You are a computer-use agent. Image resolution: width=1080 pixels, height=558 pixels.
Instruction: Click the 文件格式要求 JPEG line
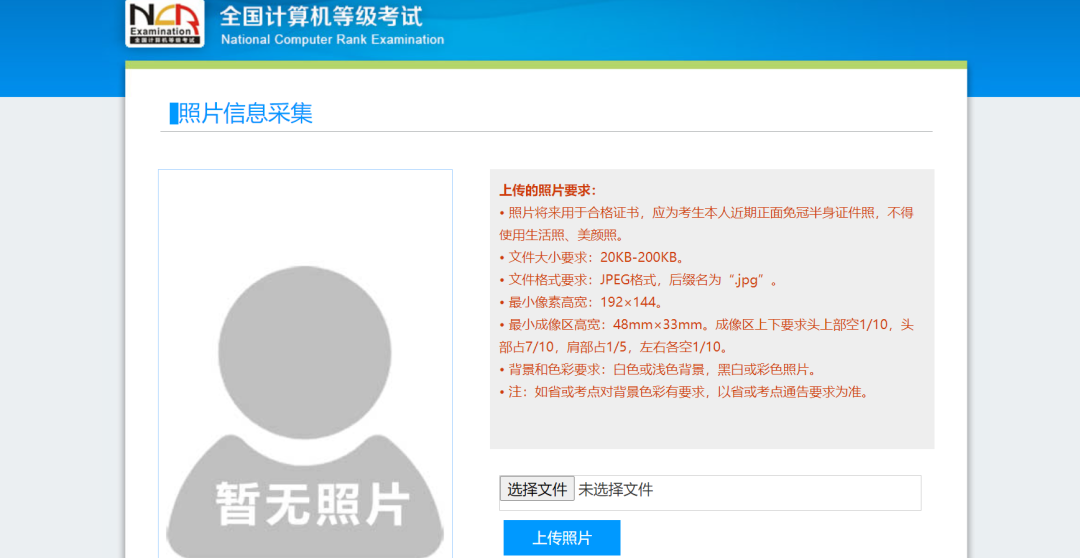click(639, 280)
